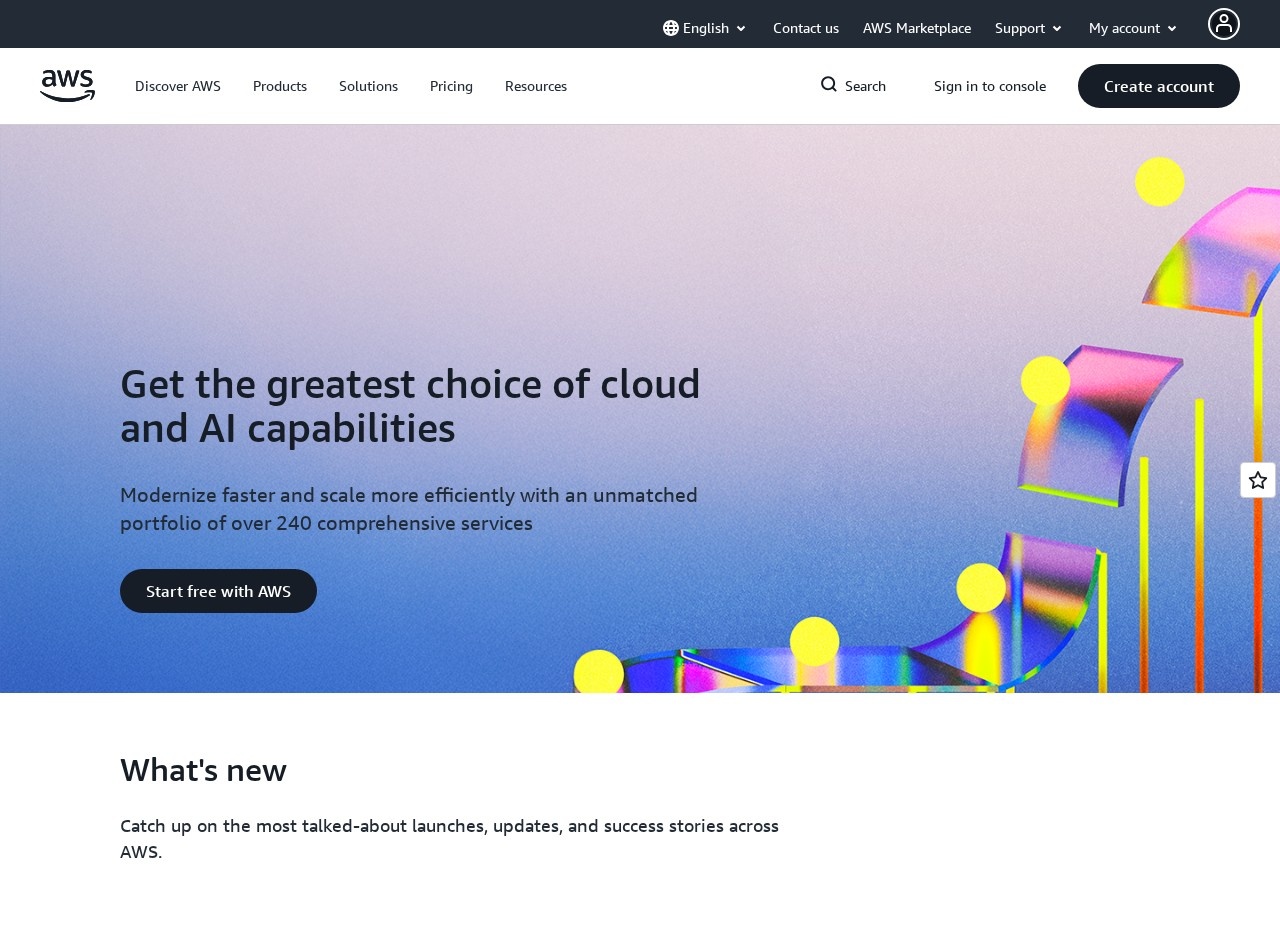Open the user profile icon
The width and height of the screenshot is (1280, 936).
(x=1223, y=24)
